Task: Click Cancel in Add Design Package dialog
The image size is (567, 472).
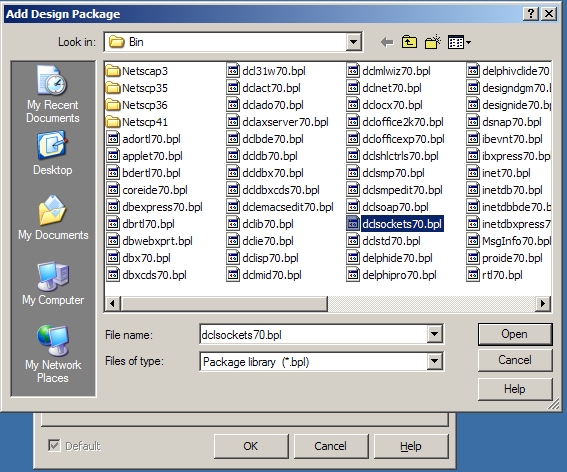Action: coord(515,360)
